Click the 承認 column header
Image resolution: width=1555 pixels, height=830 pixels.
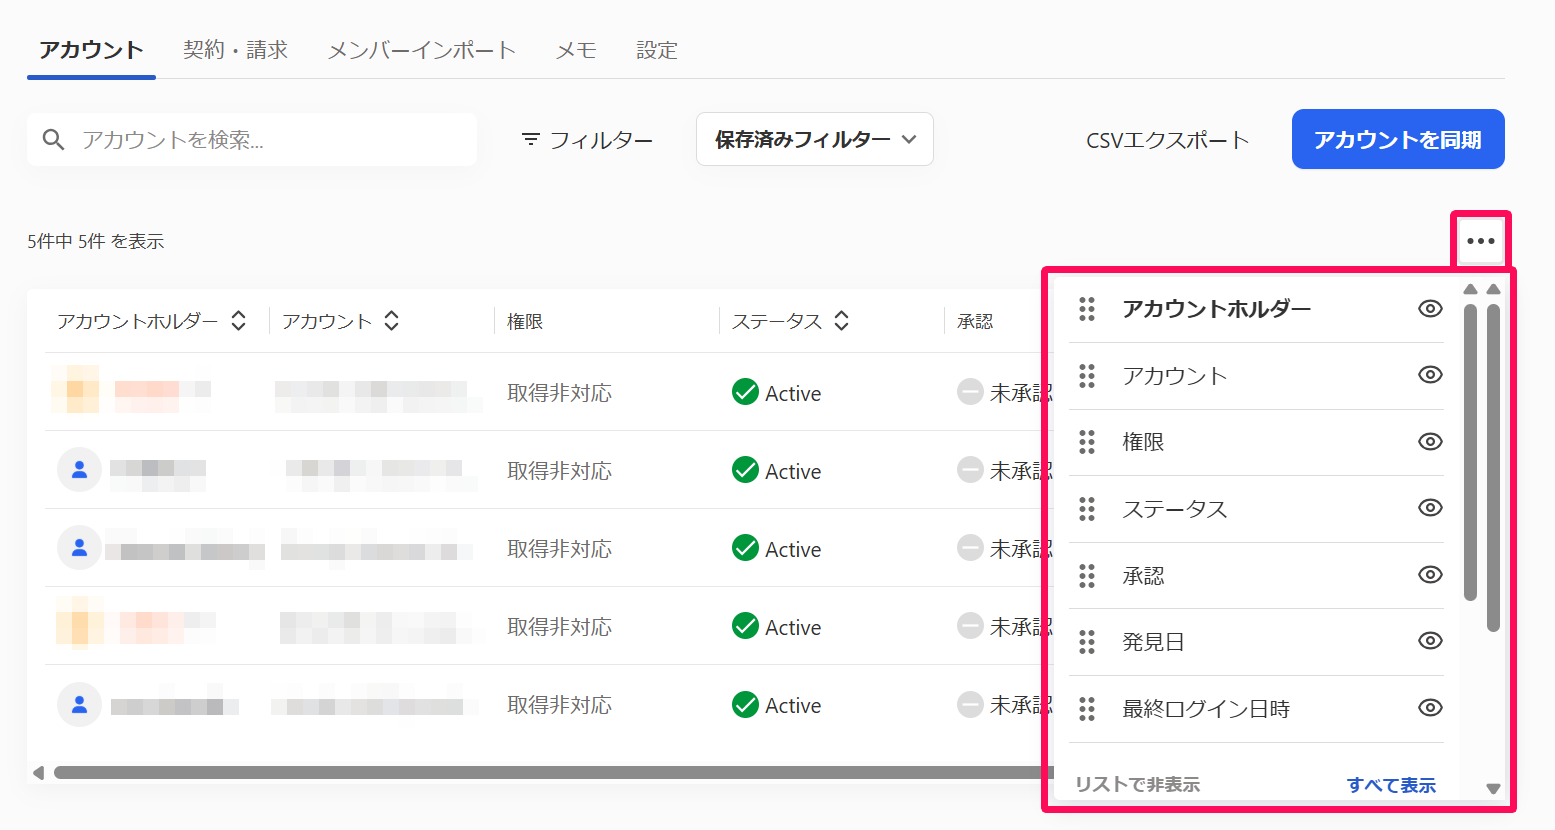975,321
